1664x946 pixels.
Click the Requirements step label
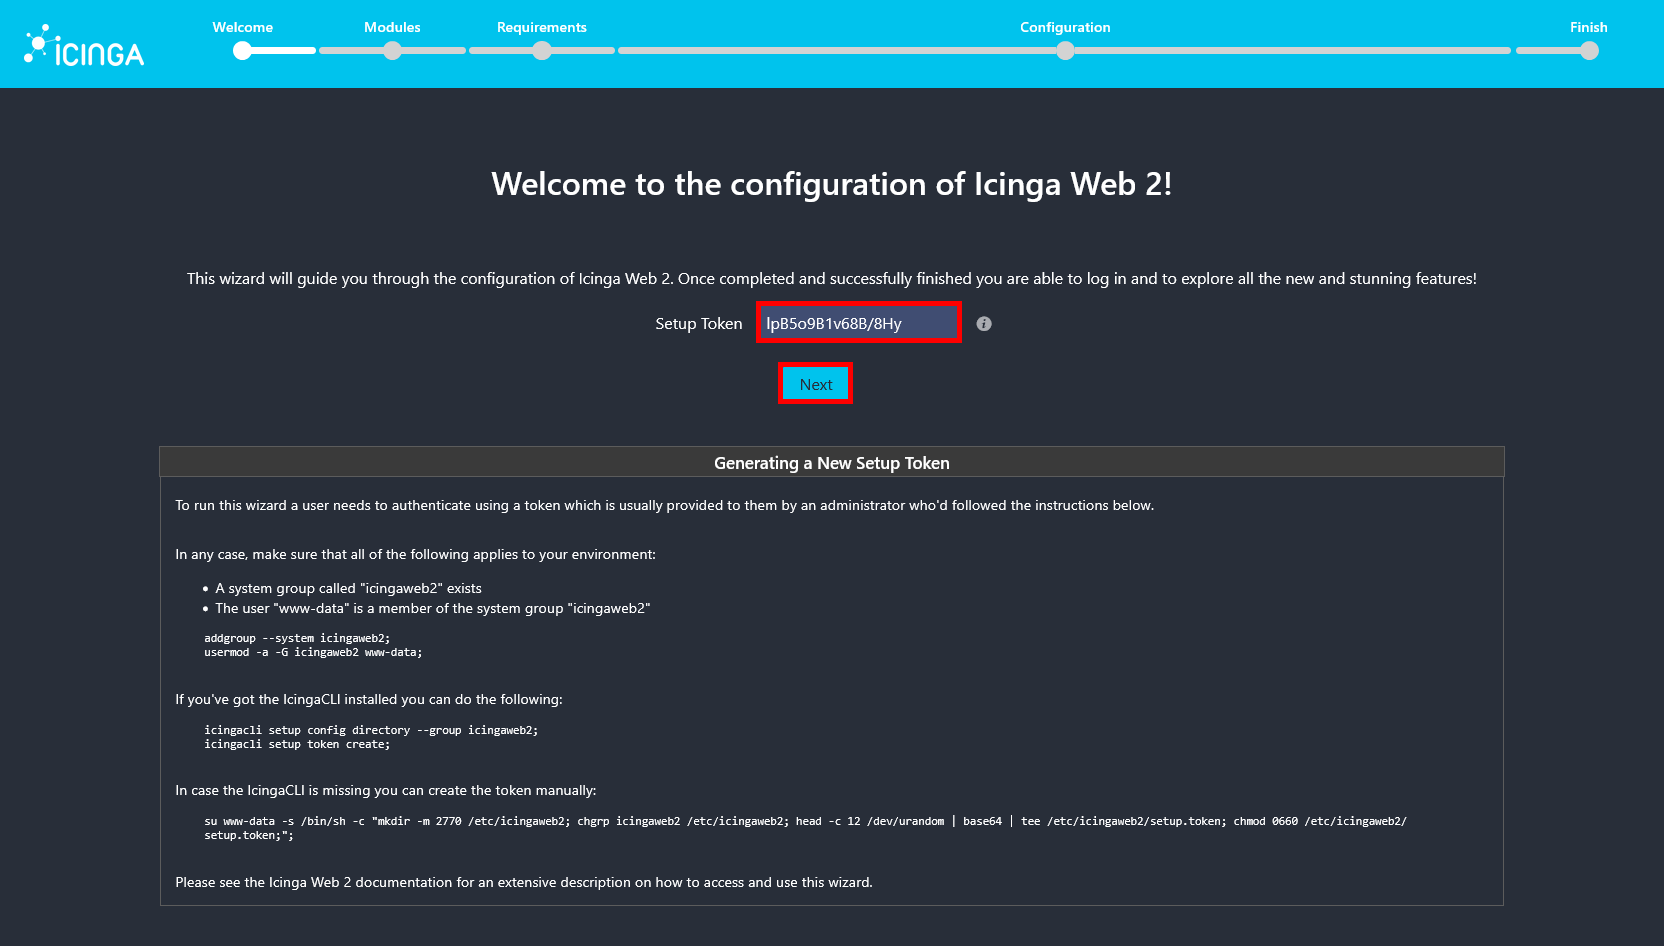[542, 27]
